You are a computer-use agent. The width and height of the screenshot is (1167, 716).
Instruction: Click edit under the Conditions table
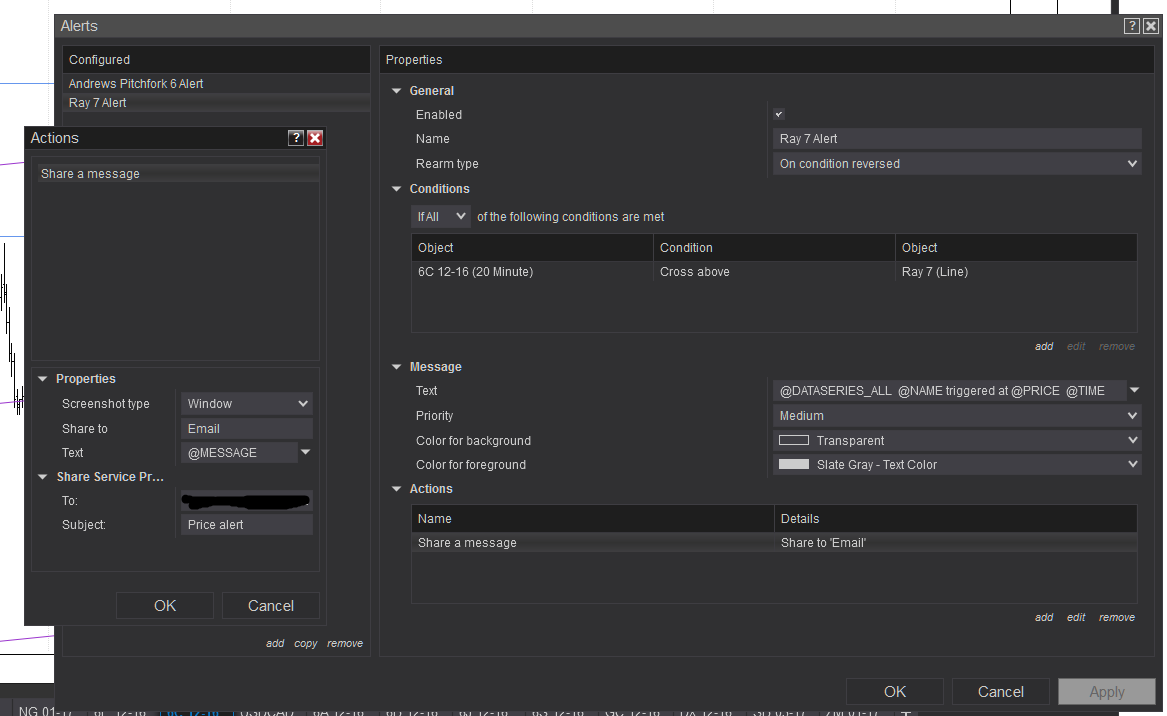click(x=1075, y=346)
